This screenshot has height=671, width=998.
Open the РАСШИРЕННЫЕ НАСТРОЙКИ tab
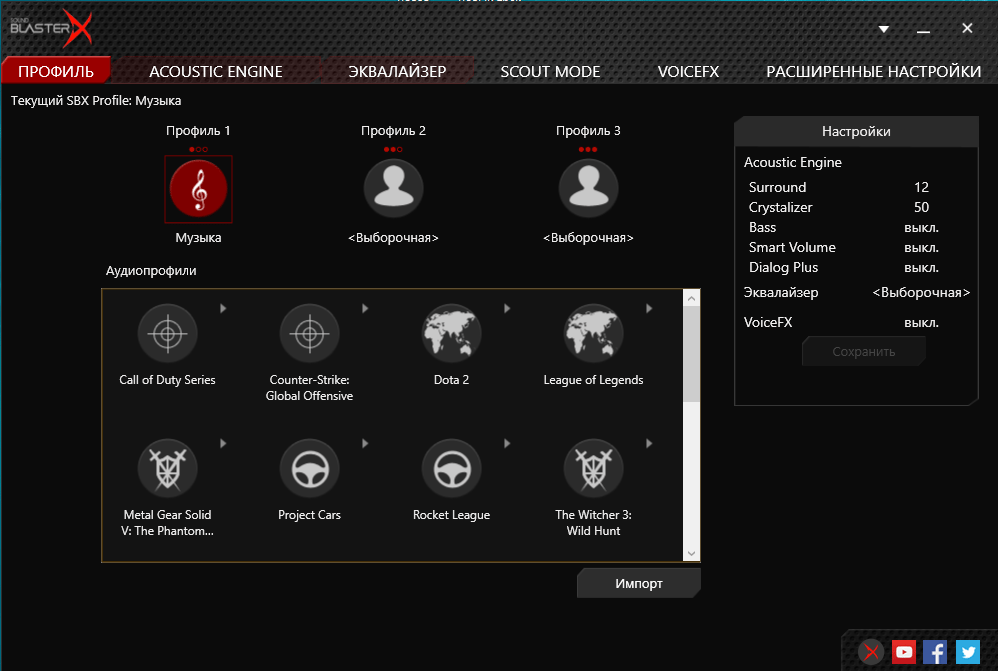pos(873,71)
